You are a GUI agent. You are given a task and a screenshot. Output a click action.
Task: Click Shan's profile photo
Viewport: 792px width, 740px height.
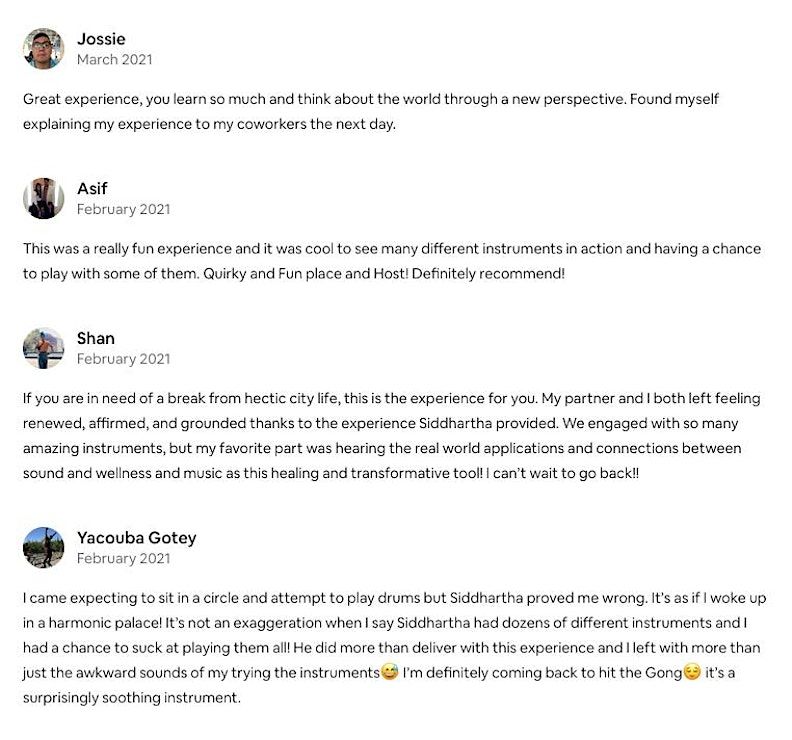[43, 348]
